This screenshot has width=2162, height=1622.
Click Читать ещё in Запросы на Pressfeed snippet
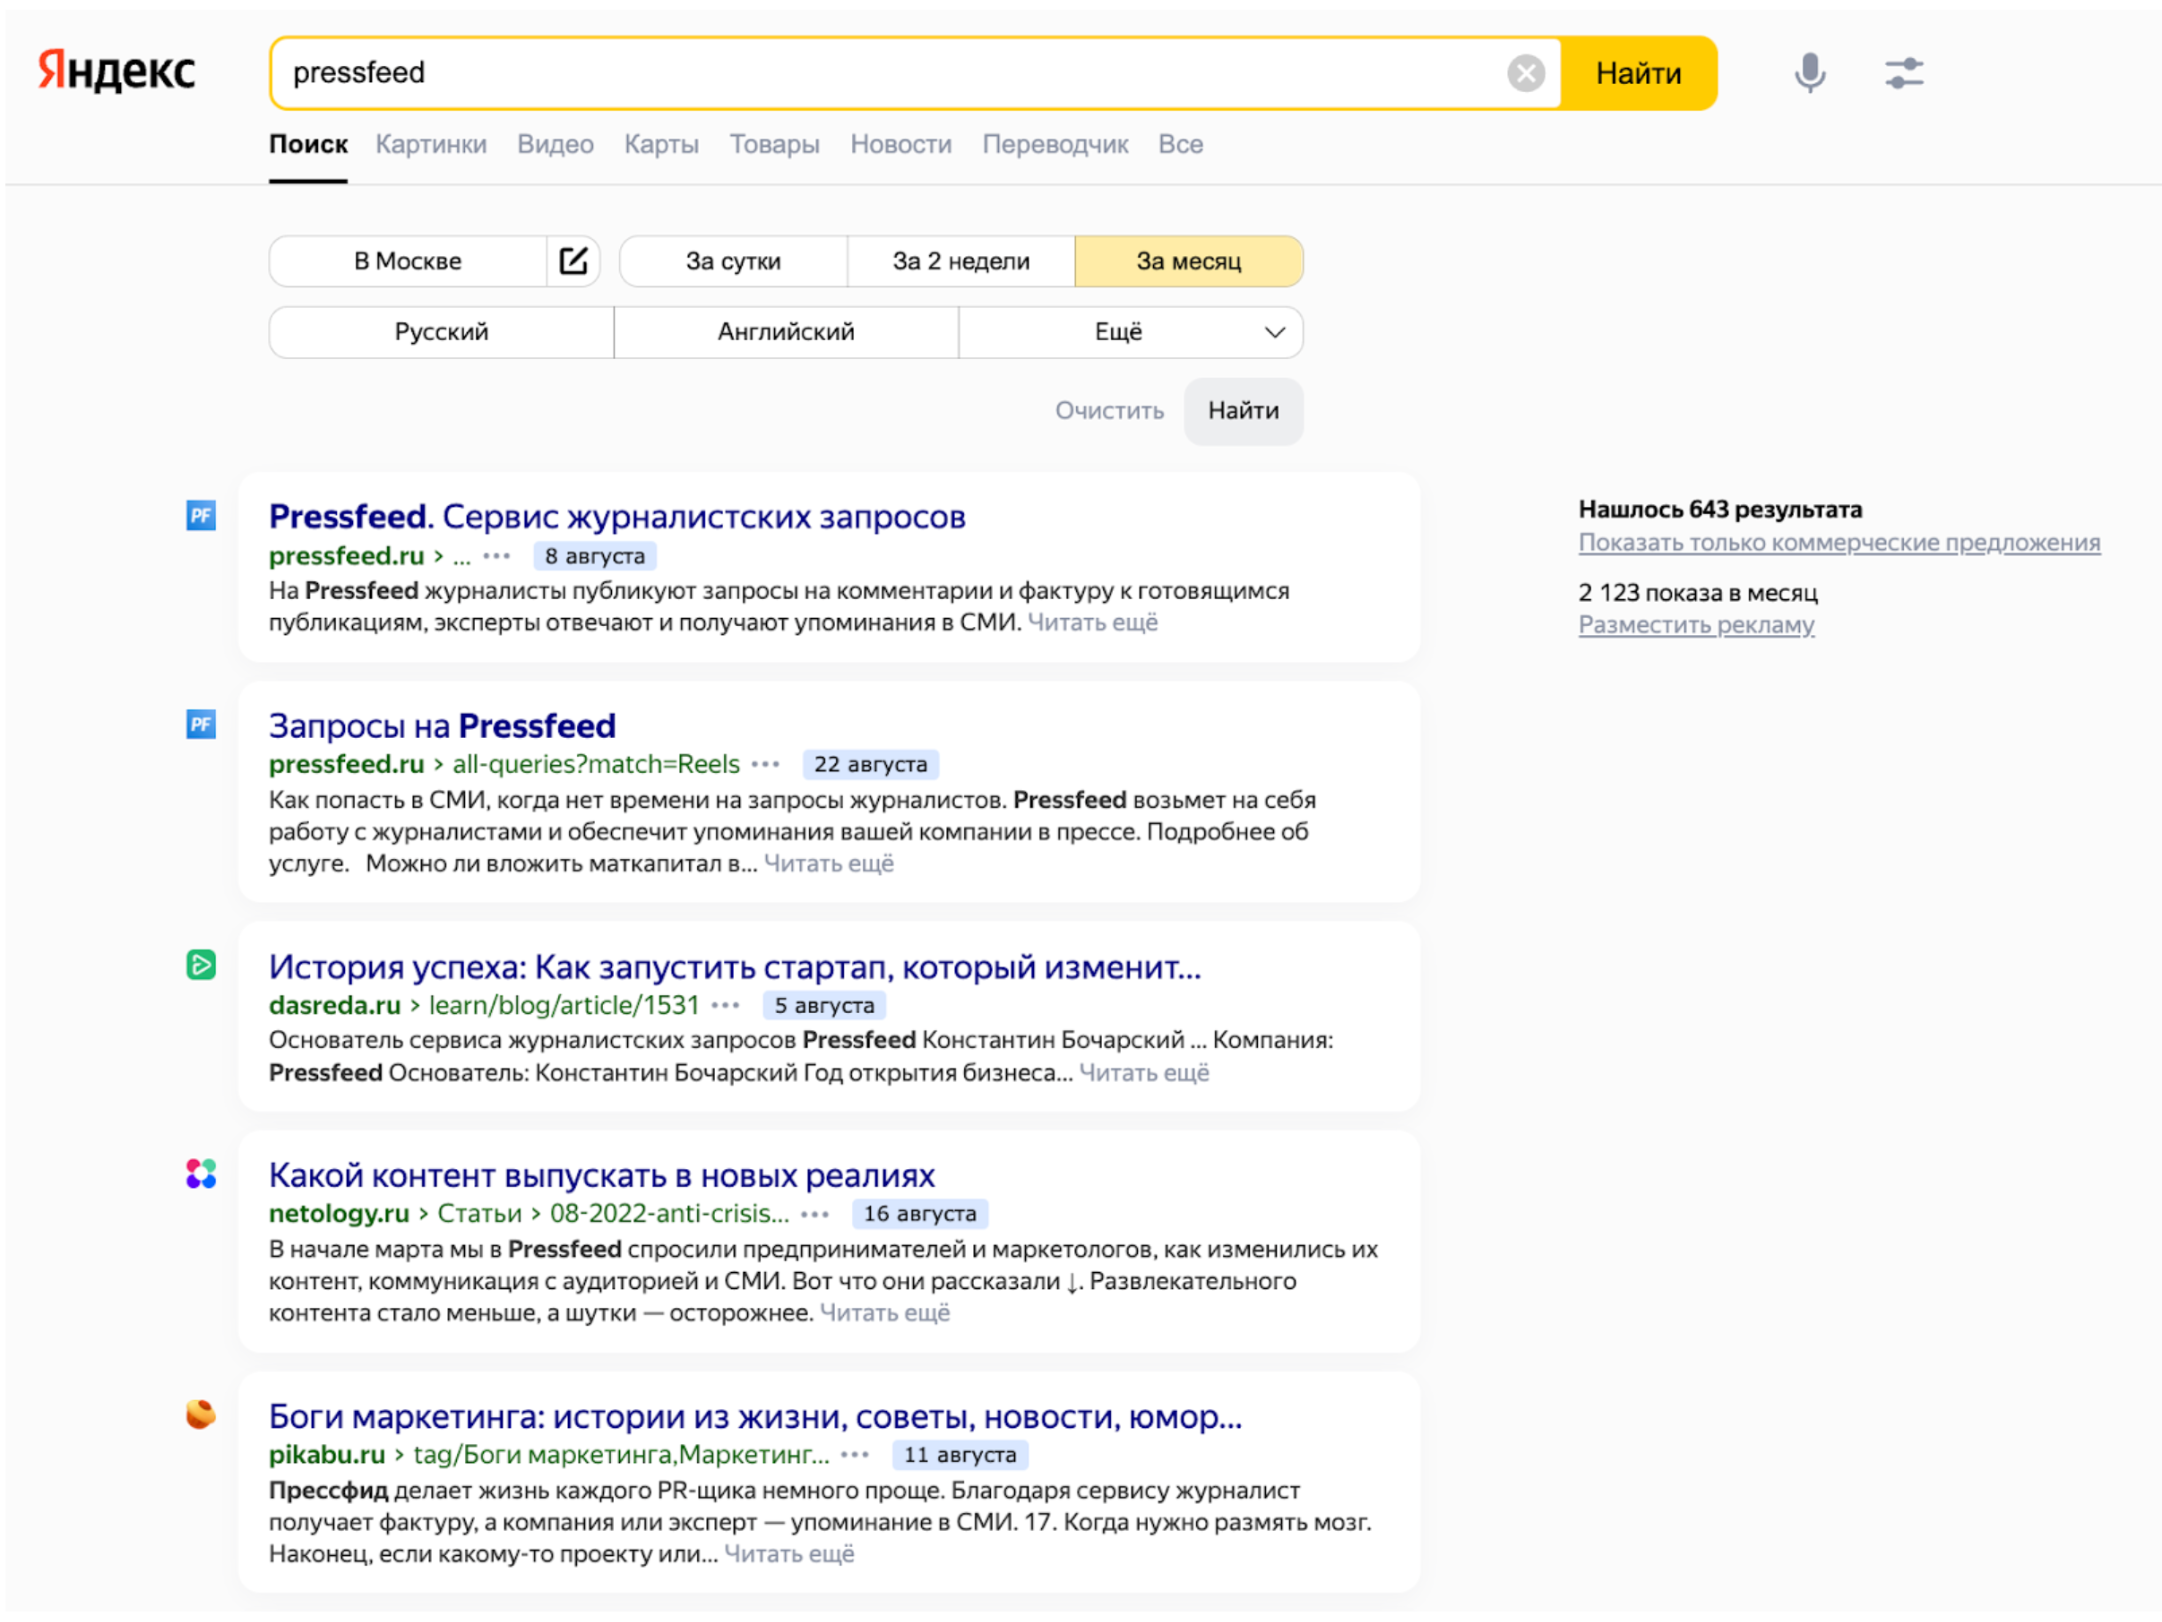click(x=829, y=863)
